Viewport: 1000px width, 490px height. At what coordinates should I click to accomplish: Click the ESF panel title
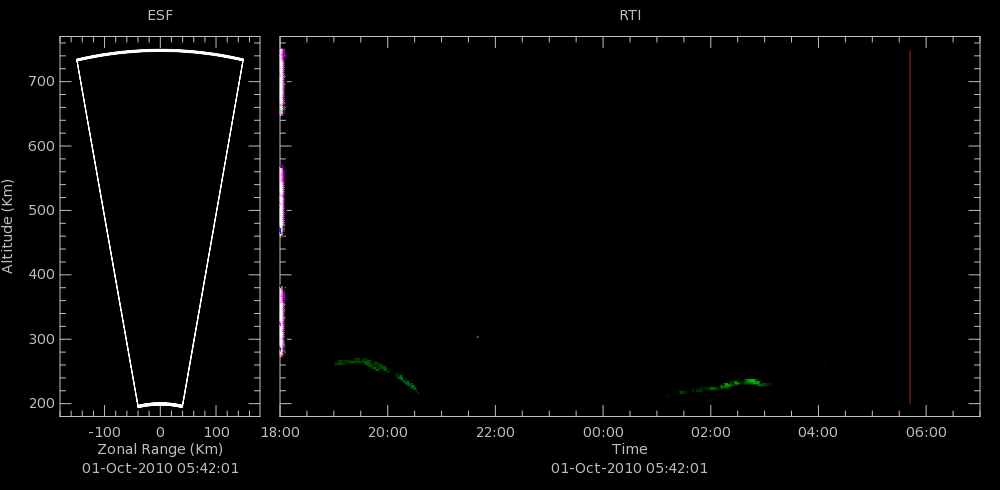[x=160, y=16]
